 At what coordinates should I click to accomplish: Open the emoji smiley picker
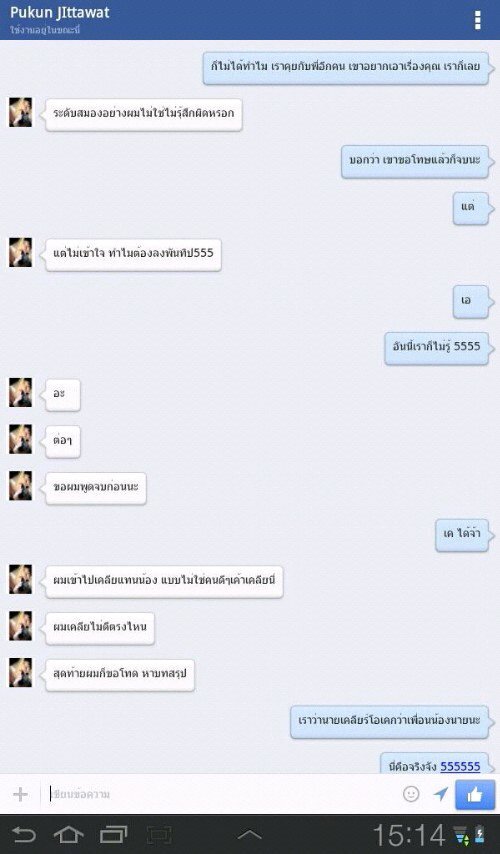[x=411, y=794]
